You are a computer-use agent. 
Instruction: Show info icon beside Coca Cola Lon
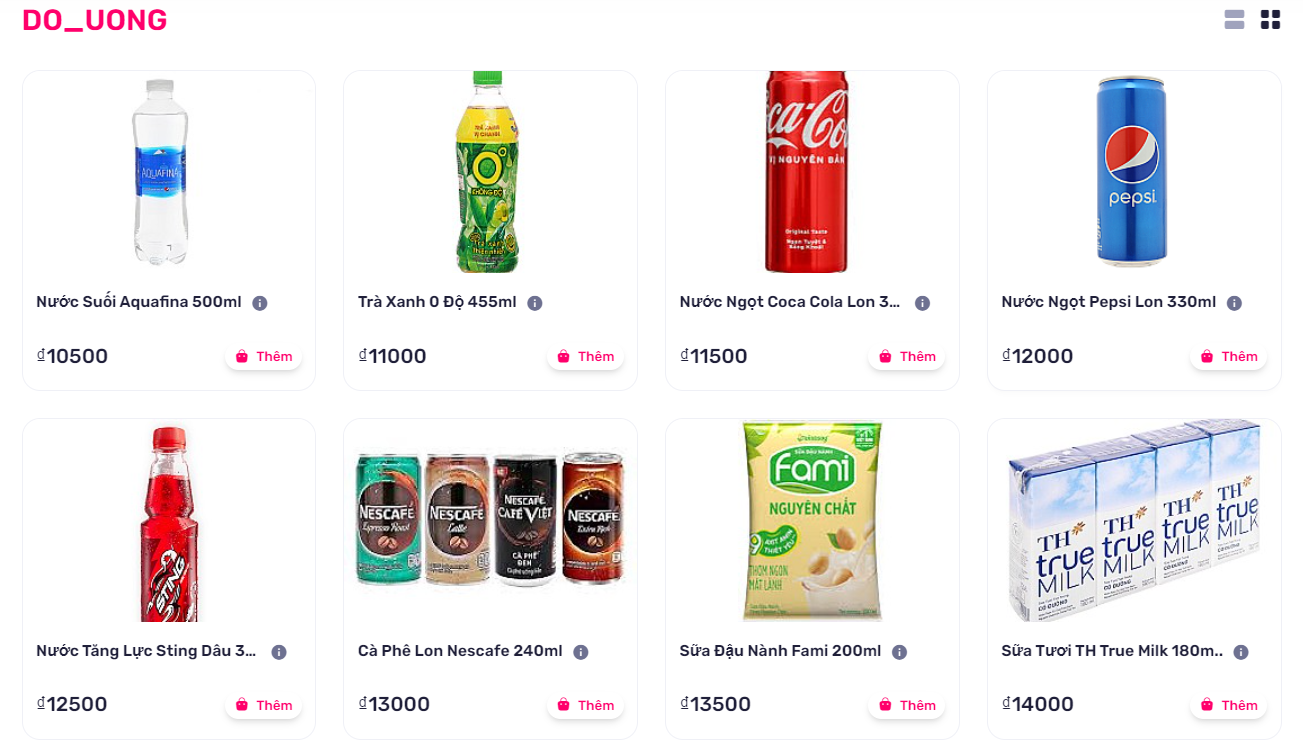pyautogui.click(x=922, y=303)
